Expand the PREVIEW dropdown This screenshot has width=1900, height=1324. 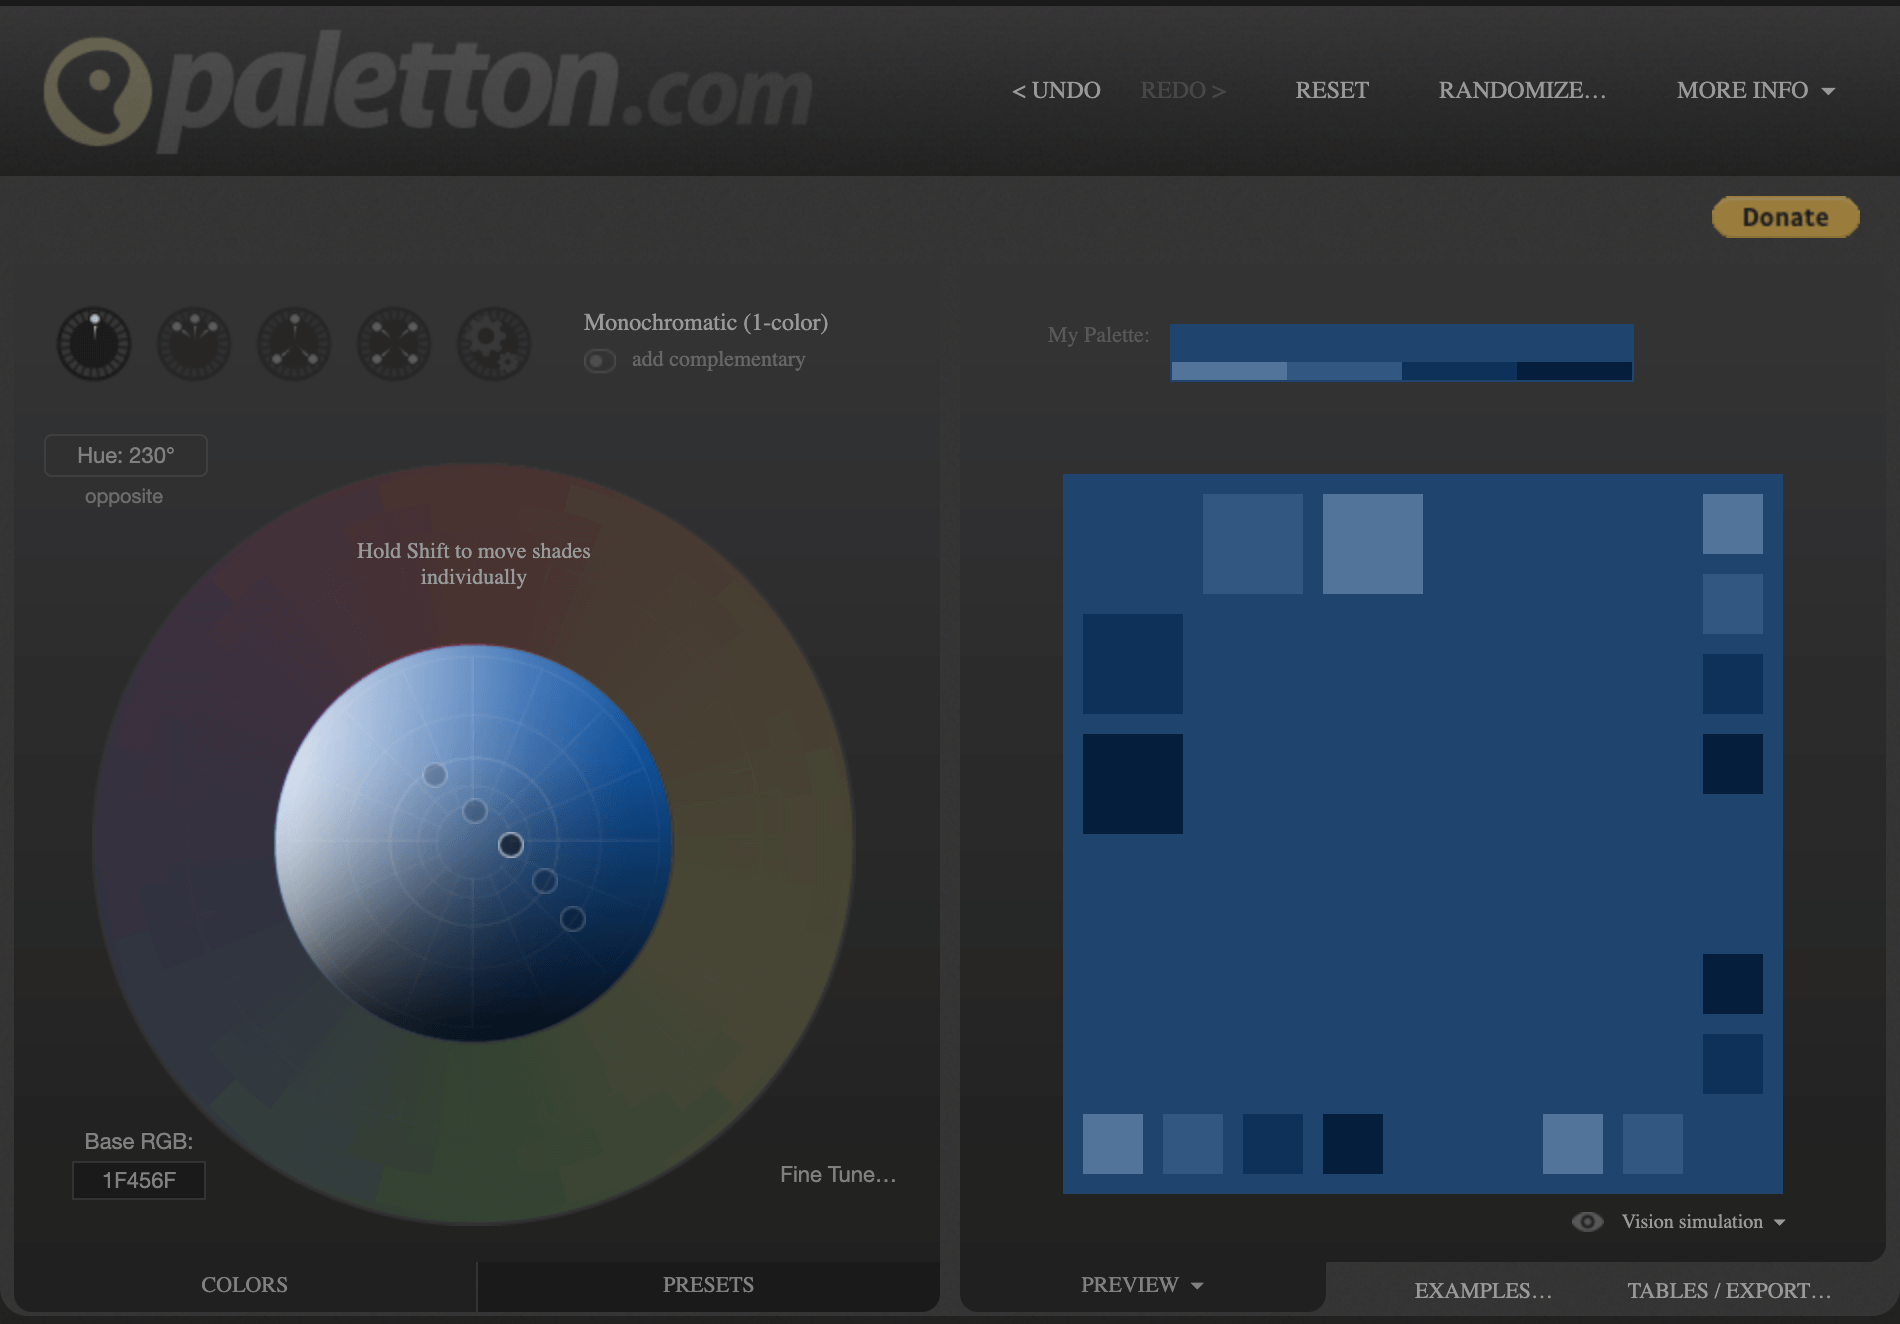[1142, 1285]
